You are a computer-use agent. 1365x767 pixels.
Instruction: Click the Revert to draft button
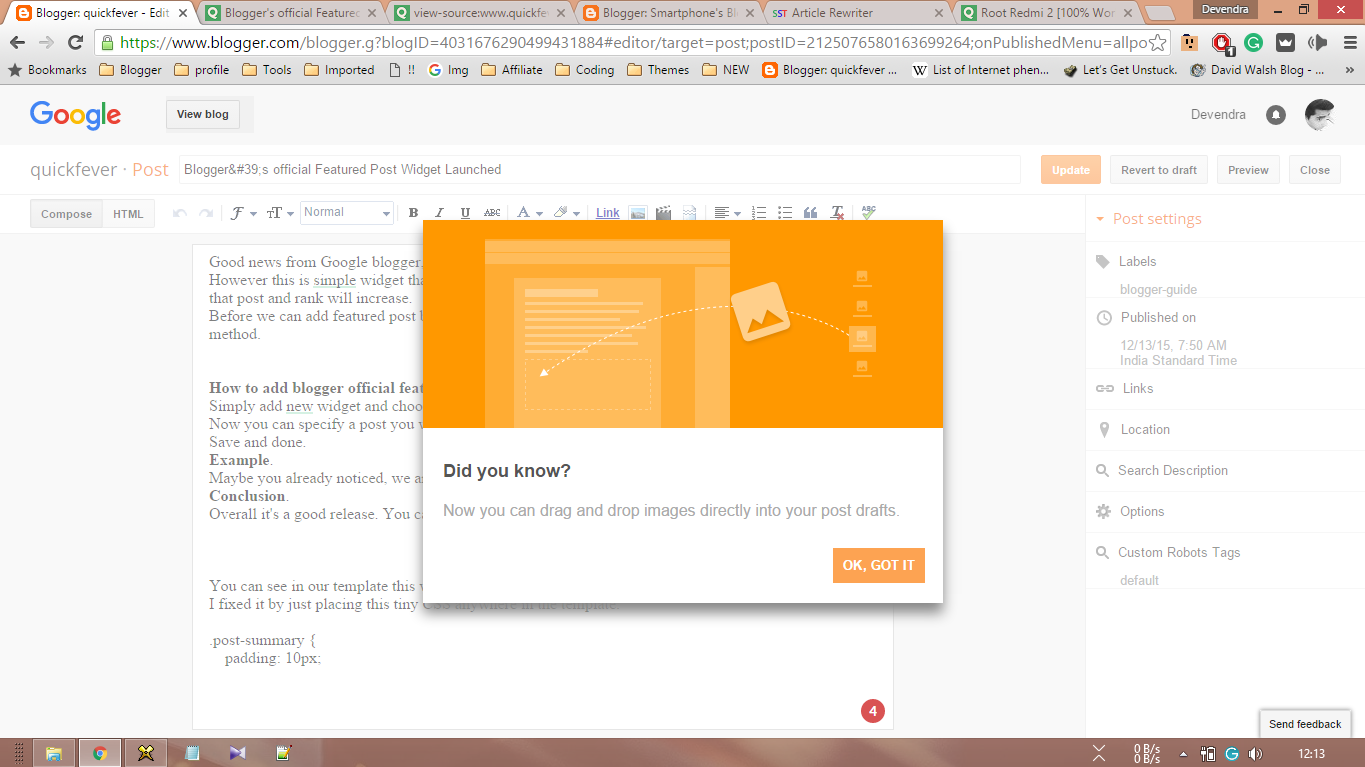click(1158, 169)
